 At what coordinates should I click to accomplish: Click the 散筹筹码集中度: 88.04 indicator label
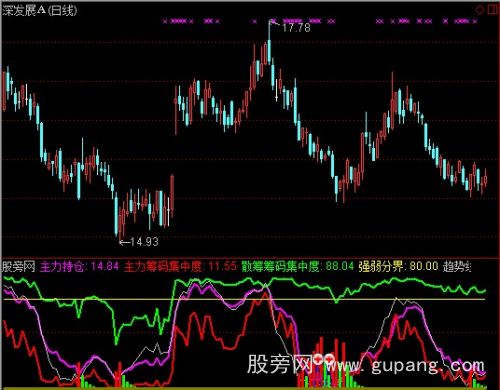[x=297, y=267]
